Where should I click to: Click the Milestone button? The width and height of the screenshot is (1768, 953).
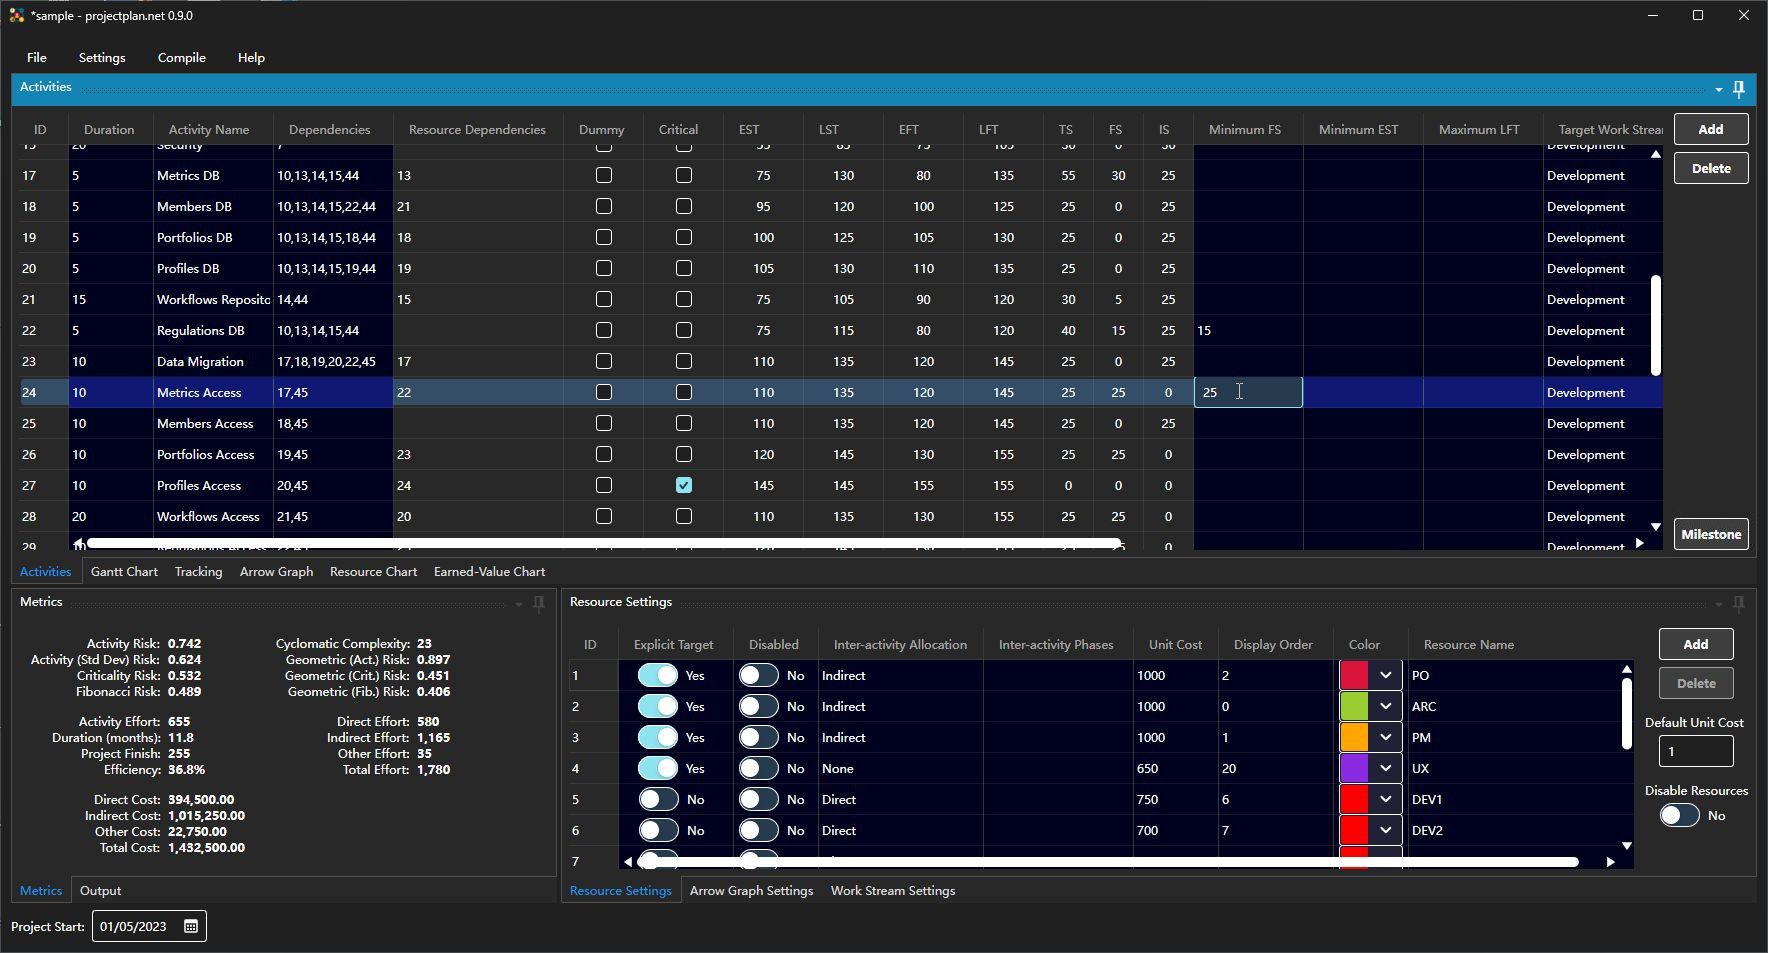tap(1711, 534)
